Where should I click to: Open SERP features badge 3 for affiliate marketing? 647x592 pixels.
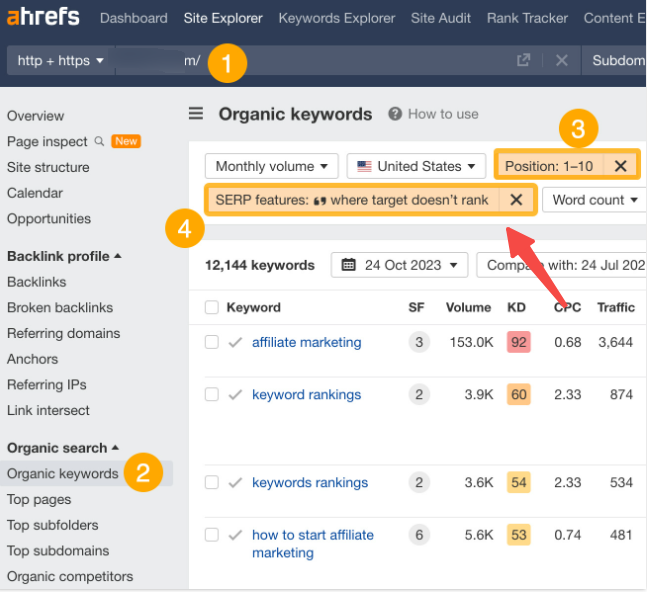point(419,342)
